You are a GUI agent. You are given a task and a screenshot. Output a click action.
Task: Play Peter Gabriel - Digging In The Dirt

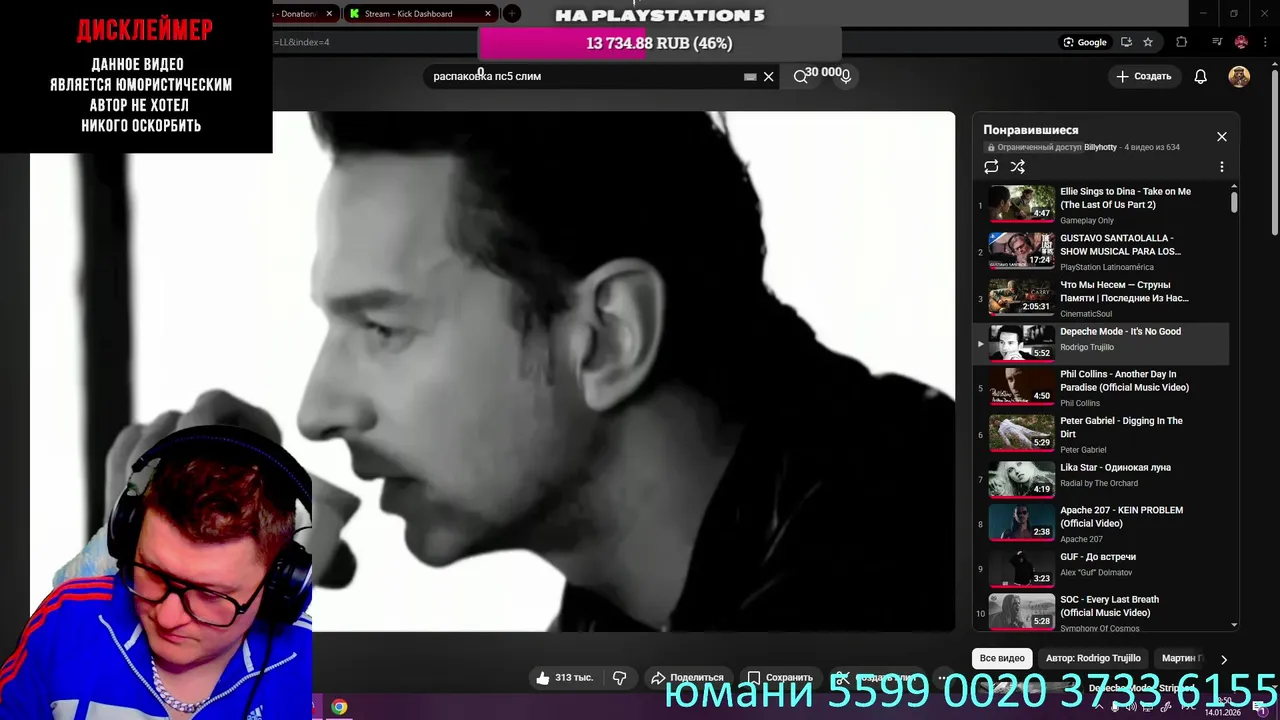pyautogui.click(x=1101, y=434)
